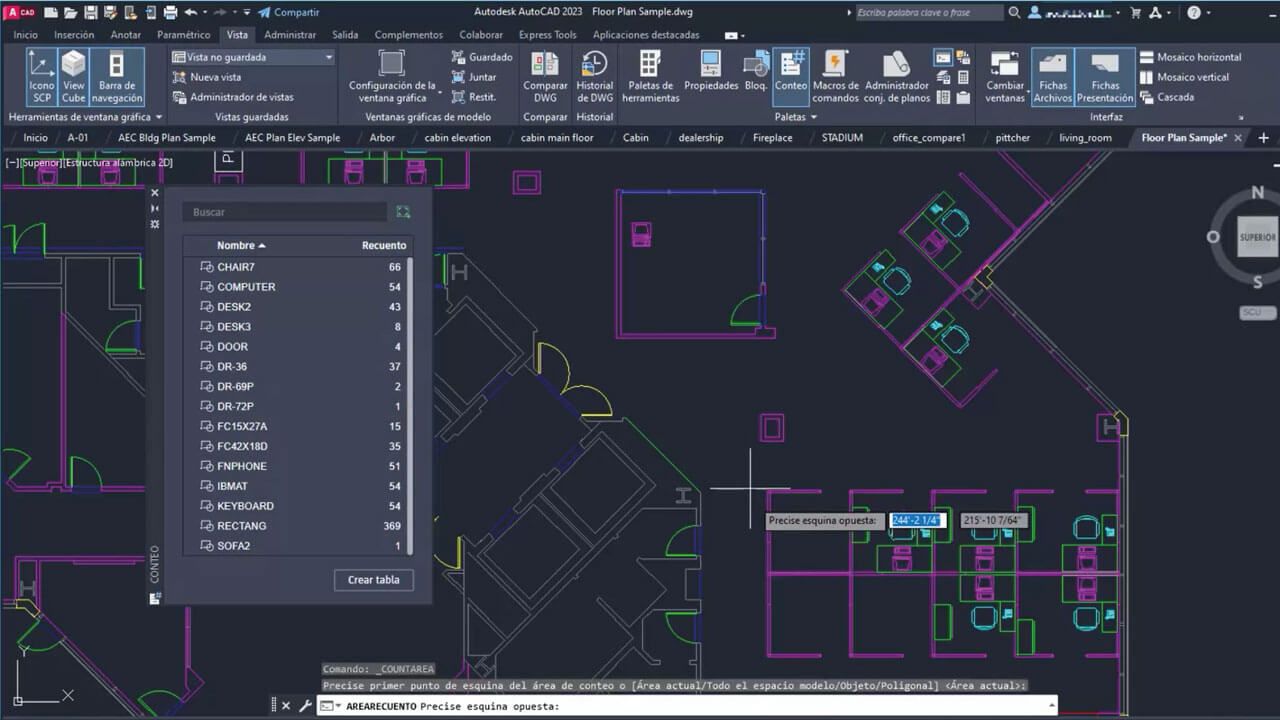The image size is (1280, 720).
Task: Open the Inserción ribbon tab
Action: [74, 34]
